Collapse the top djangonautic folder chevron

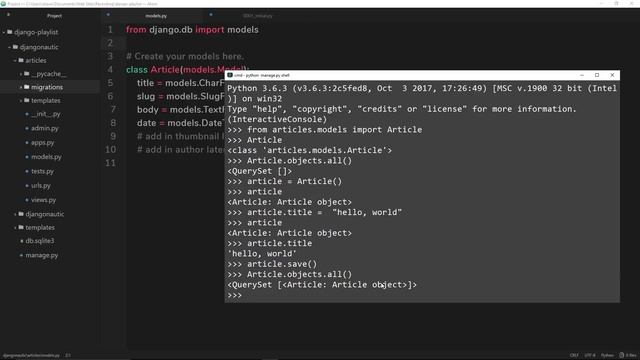tap(10, 47)
